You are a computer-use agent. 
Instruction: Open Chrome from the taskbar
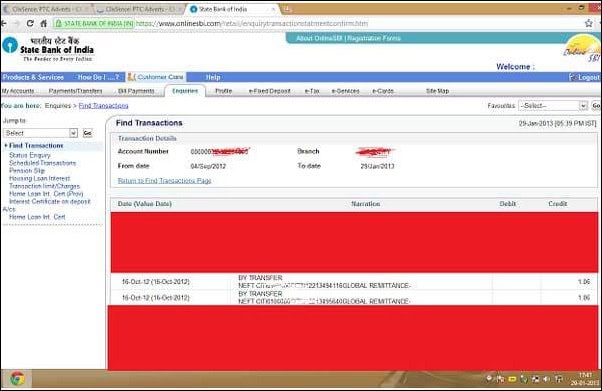coord(17,379)
